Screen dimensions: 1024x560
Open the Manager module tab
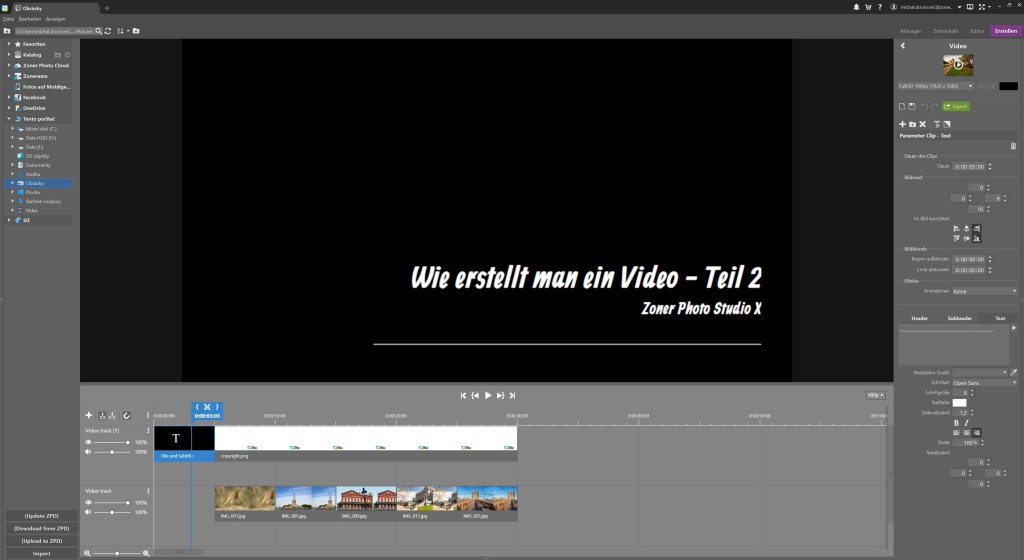(x=910, y=31)
